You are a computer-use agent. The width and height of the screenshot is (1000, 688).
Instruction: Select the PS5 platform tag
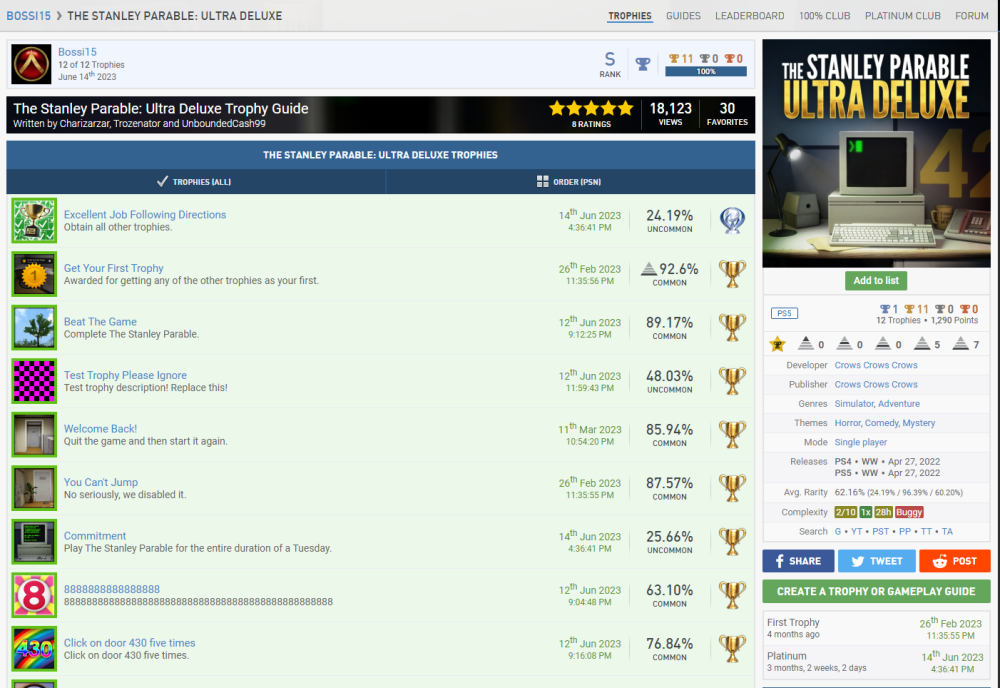(x=785, y=314)
